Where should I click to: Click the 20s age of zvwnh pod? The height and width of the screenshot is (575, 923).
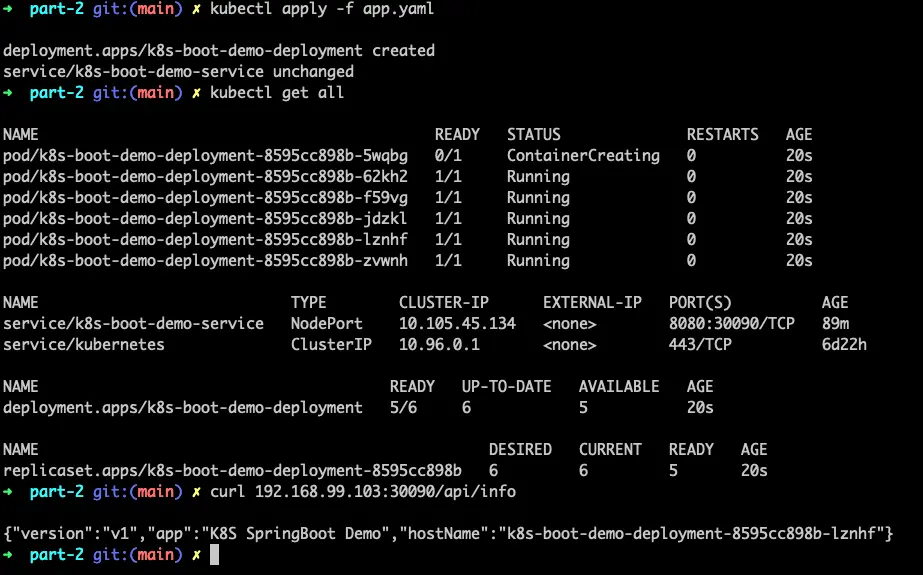[x=799, y=261]
